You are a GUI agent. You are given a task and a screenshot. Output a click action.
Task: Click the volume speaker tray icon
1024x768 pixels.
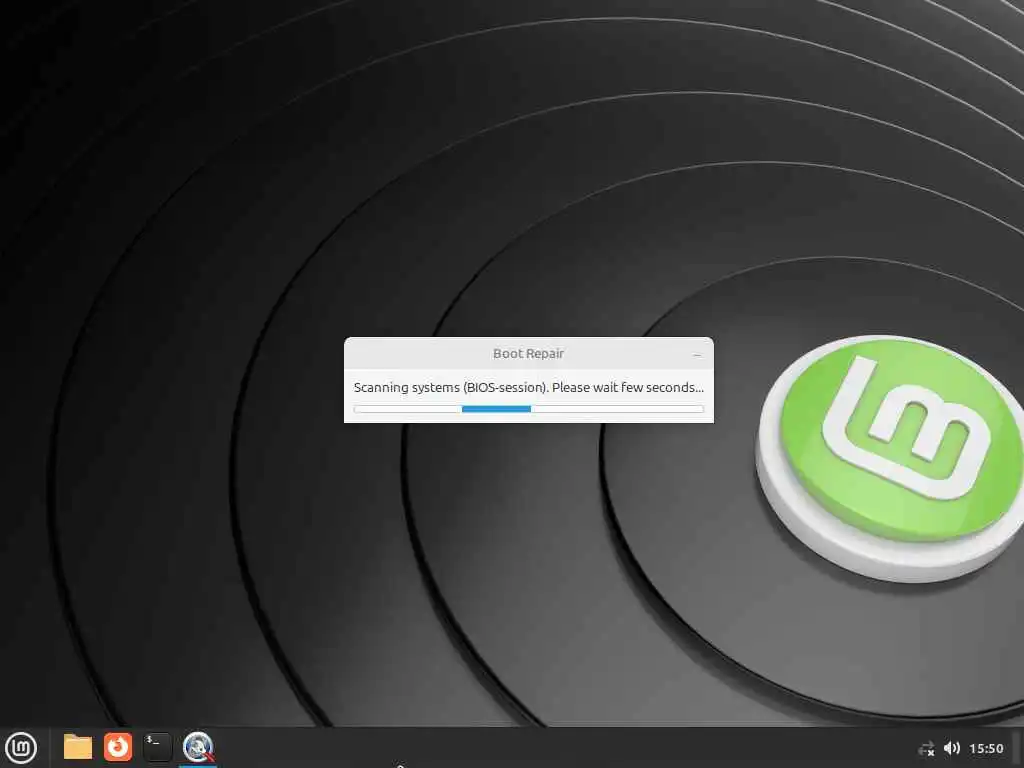point(952,748)
